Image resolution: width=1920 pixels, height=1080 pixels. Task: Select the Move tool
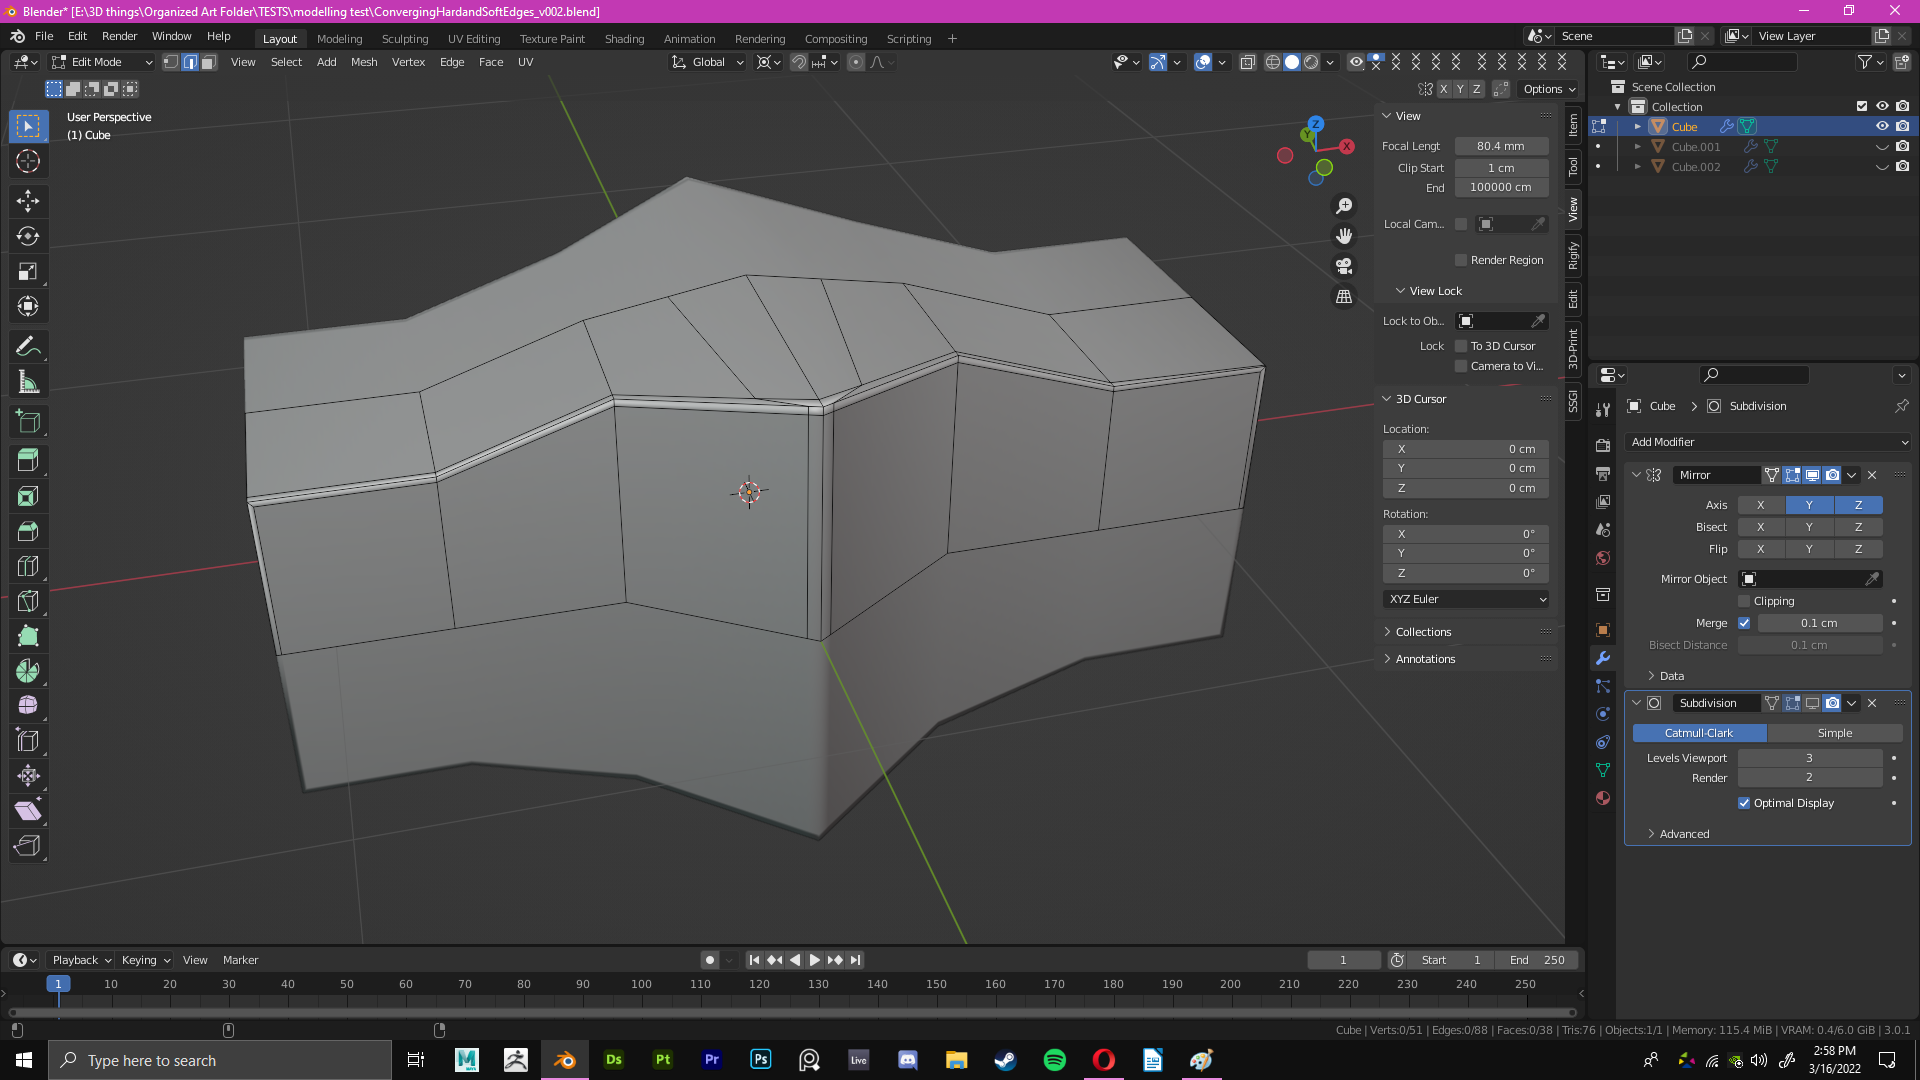[28, 201]
